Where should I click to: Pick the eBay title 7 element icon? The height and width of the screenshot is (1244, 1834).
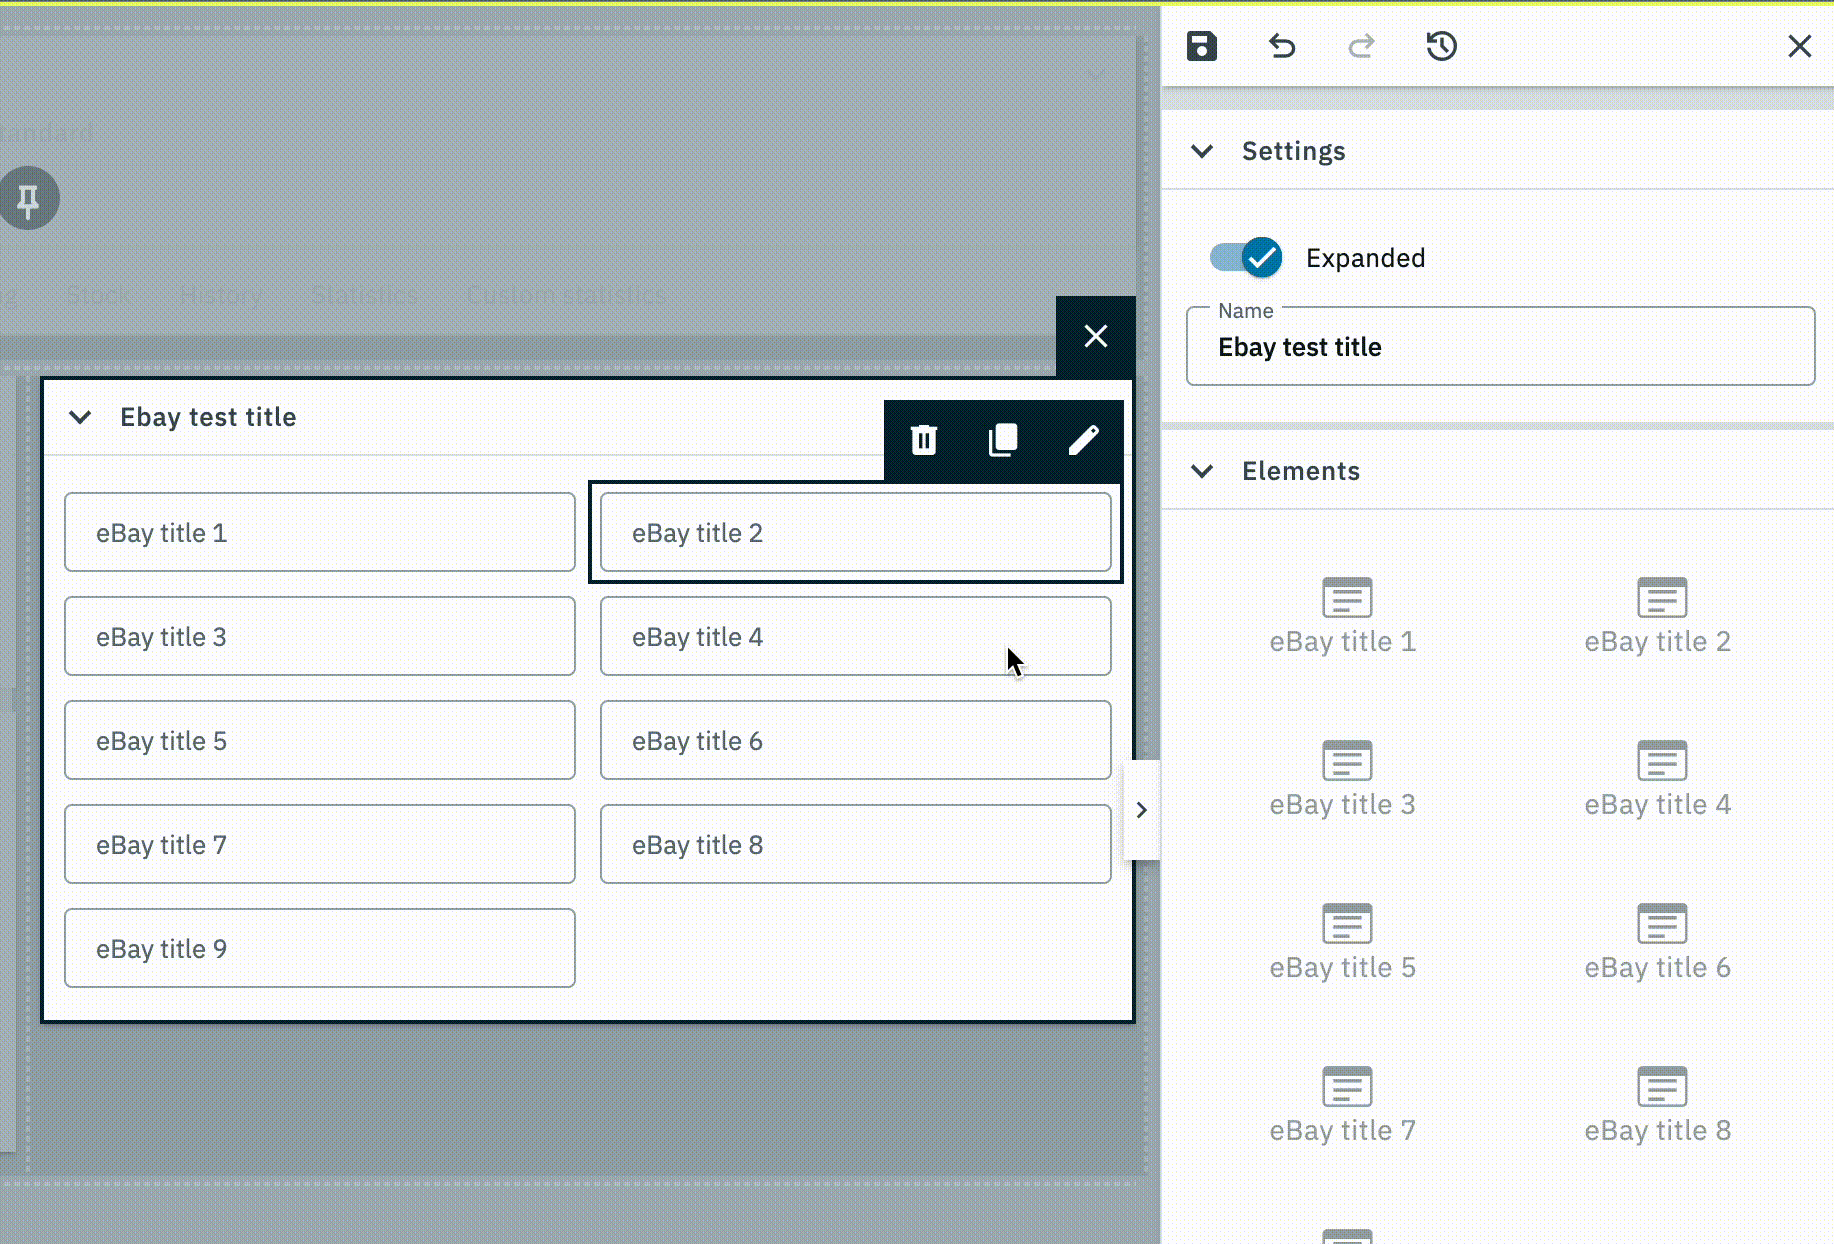[x=1347, y=1087]
